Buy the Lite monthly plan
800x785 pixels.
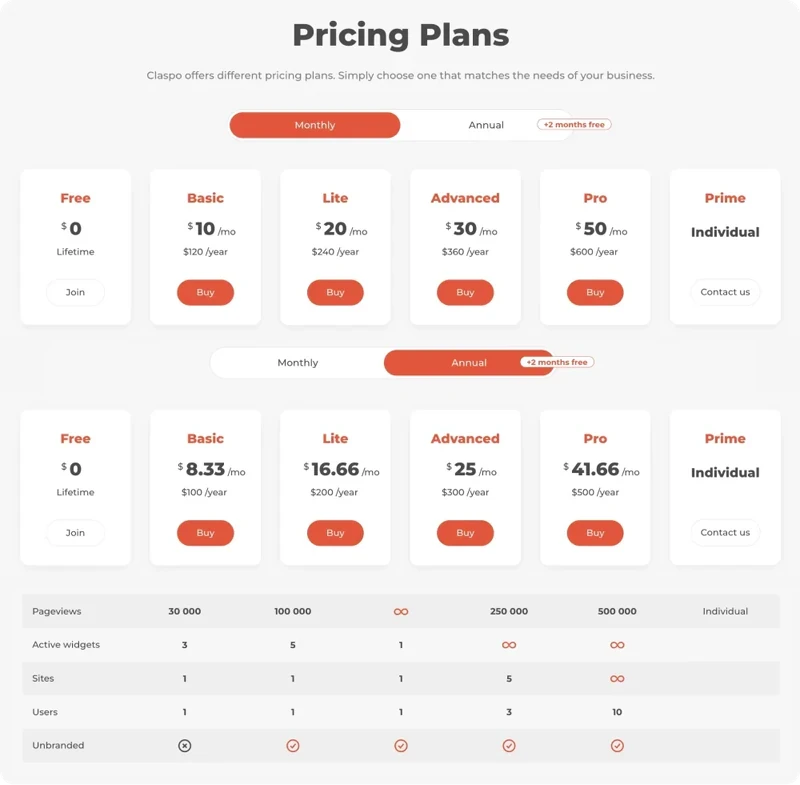coord(335,292)
